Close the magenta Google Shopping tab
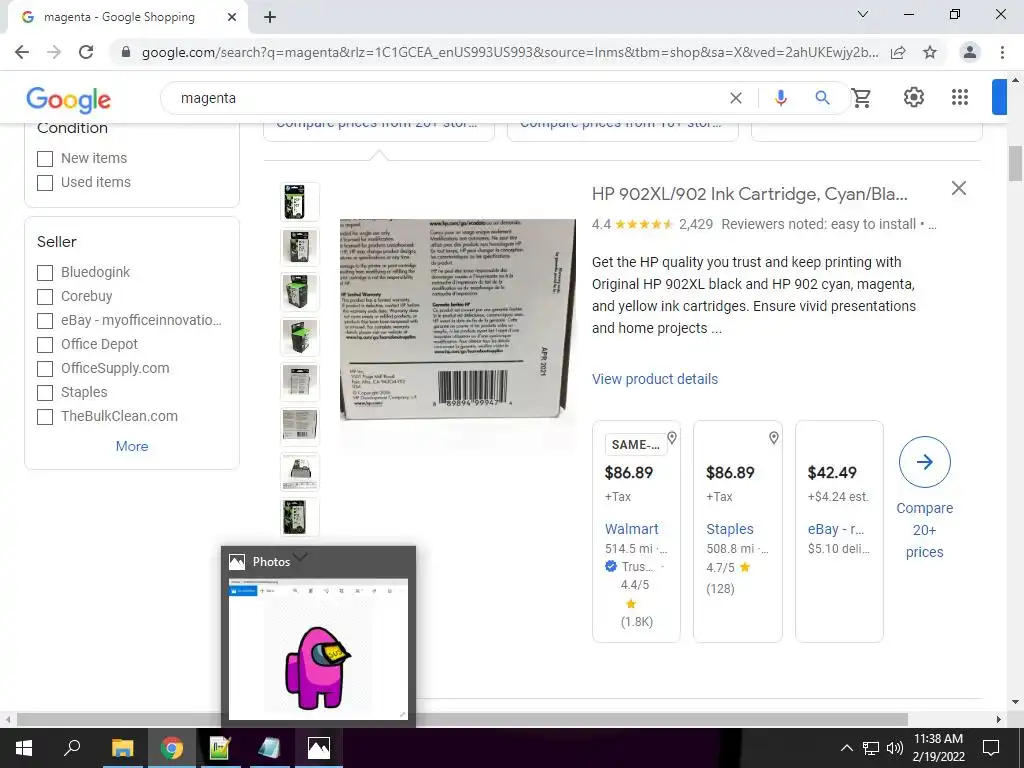 coord(231,17)
